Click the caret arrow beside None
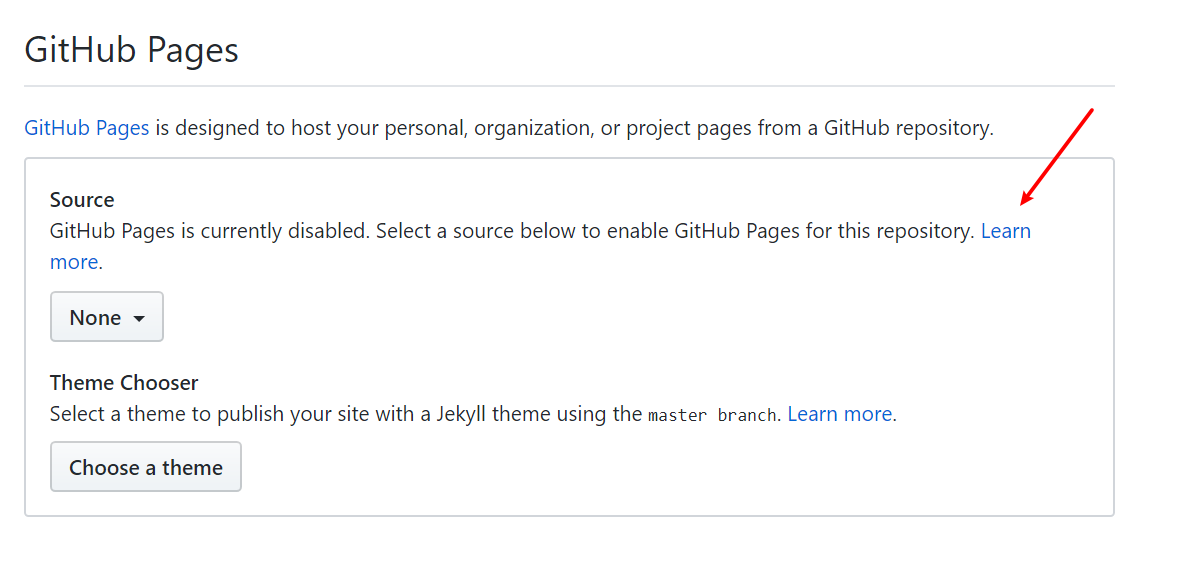 [139, 318]
